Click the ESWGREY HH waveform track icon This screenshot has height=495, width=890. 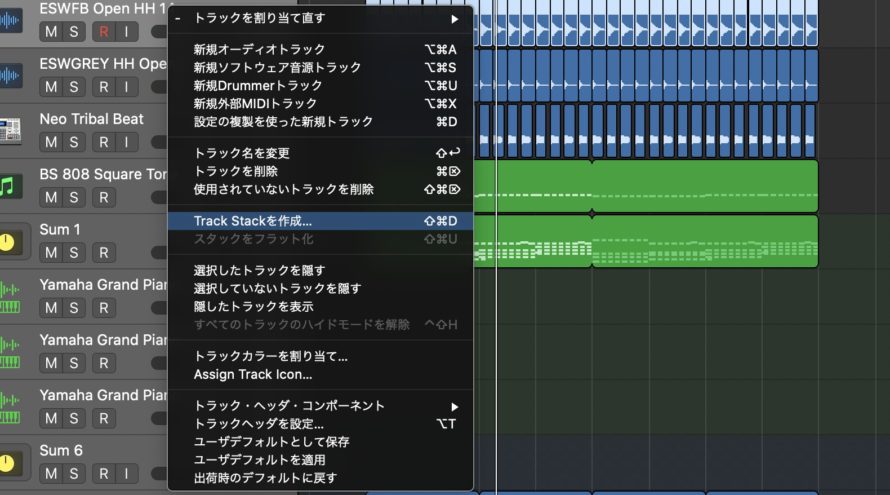pyautogui.click(x=12, y=75)
